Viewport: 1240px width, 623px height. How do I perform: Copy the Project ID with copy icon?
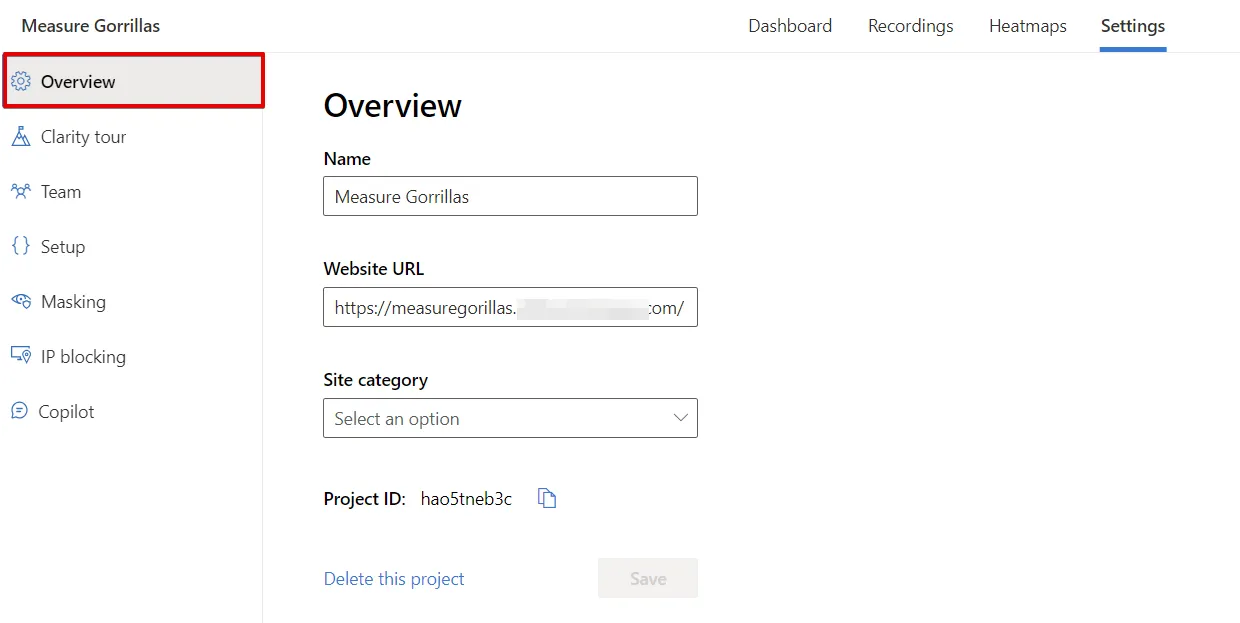547,498
